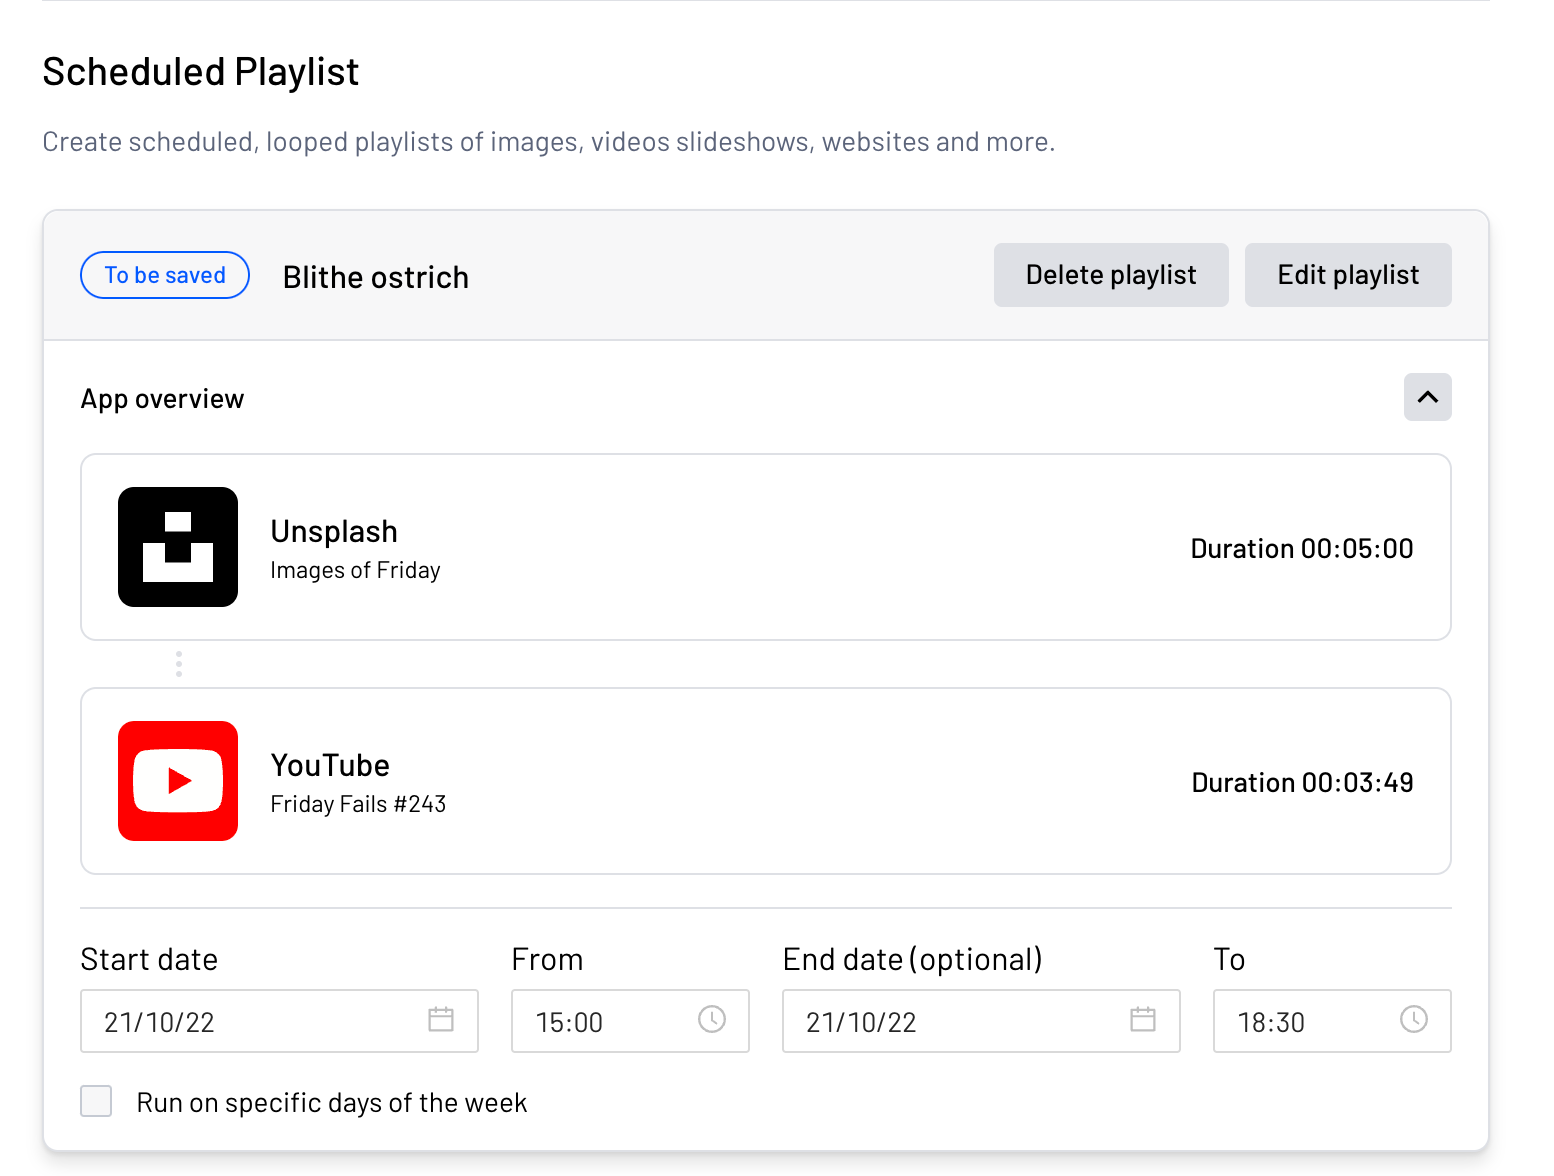Focus the To time field 18:30

pos(1332,1021)
